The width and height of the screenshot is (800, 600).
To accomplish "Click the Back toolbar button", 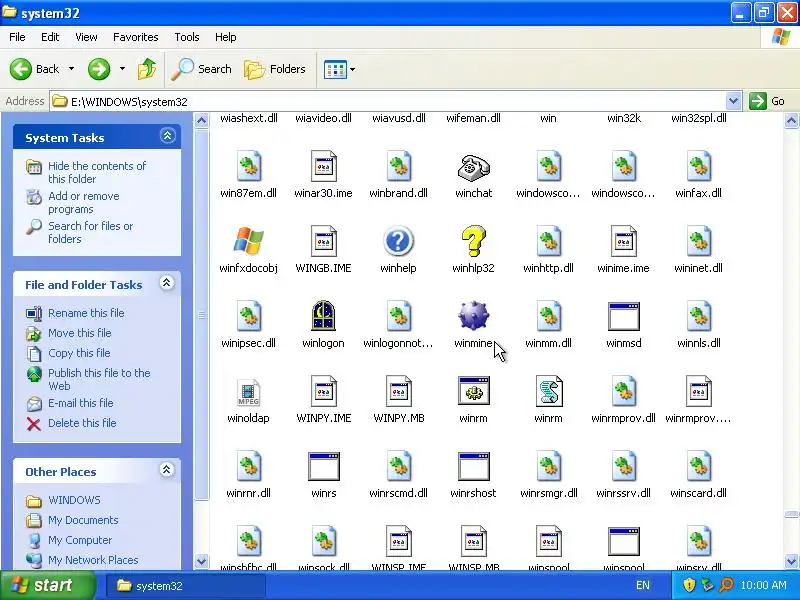I will click(35, 69).
